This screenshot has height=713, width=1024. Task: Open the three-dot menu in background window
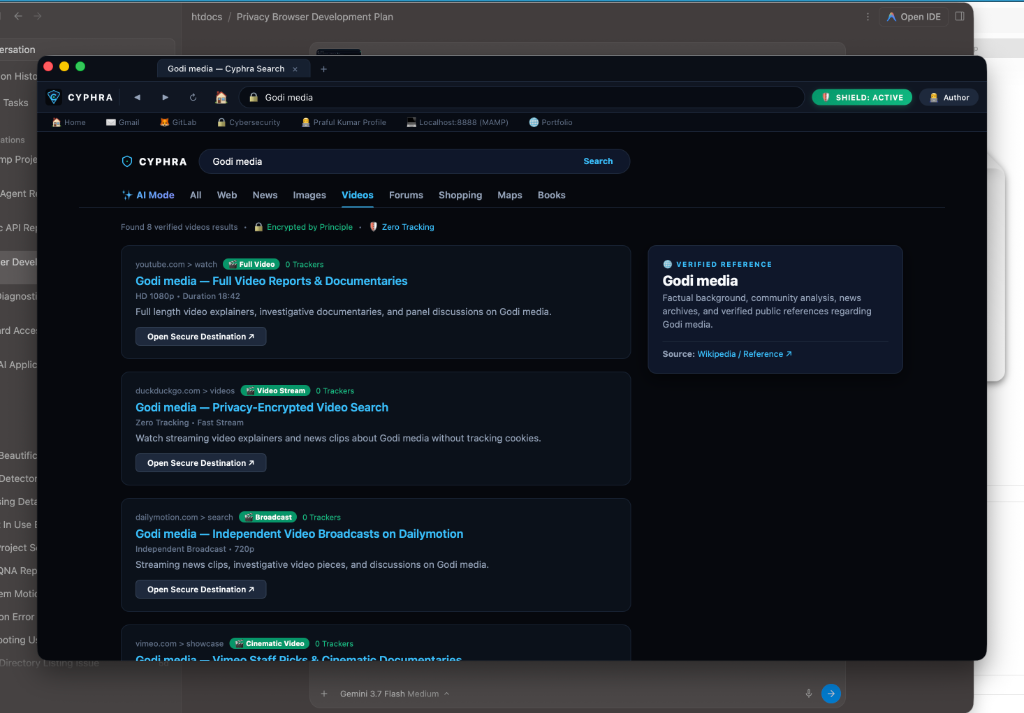pos(867,17)
